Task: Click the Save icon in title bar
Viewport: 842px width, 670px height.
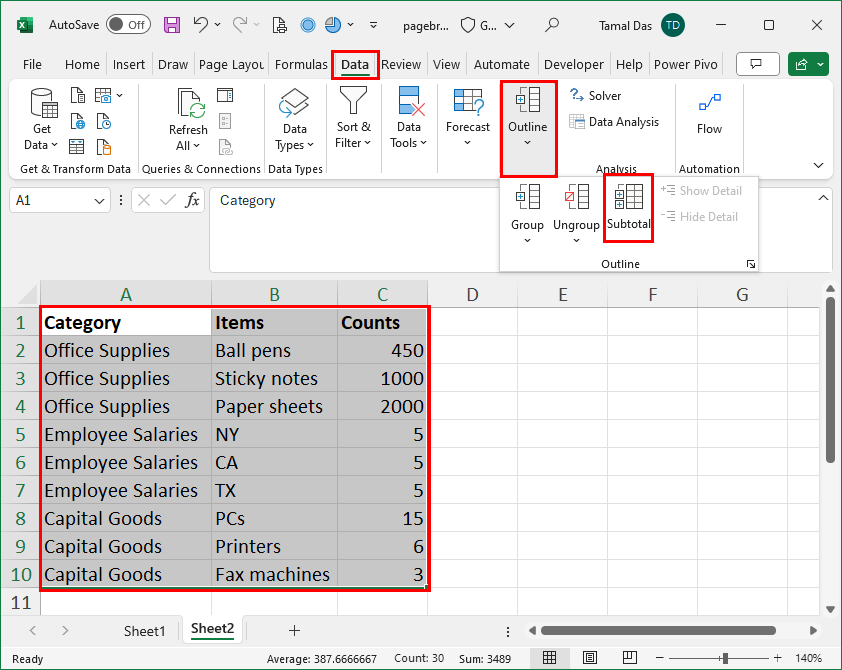Action: (x=172, y=25)
